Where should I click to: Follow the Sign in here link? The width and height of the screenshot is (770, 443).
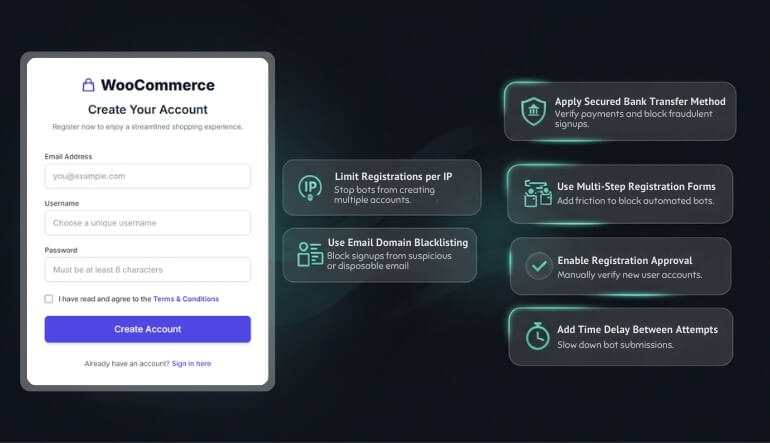(192, 363)
